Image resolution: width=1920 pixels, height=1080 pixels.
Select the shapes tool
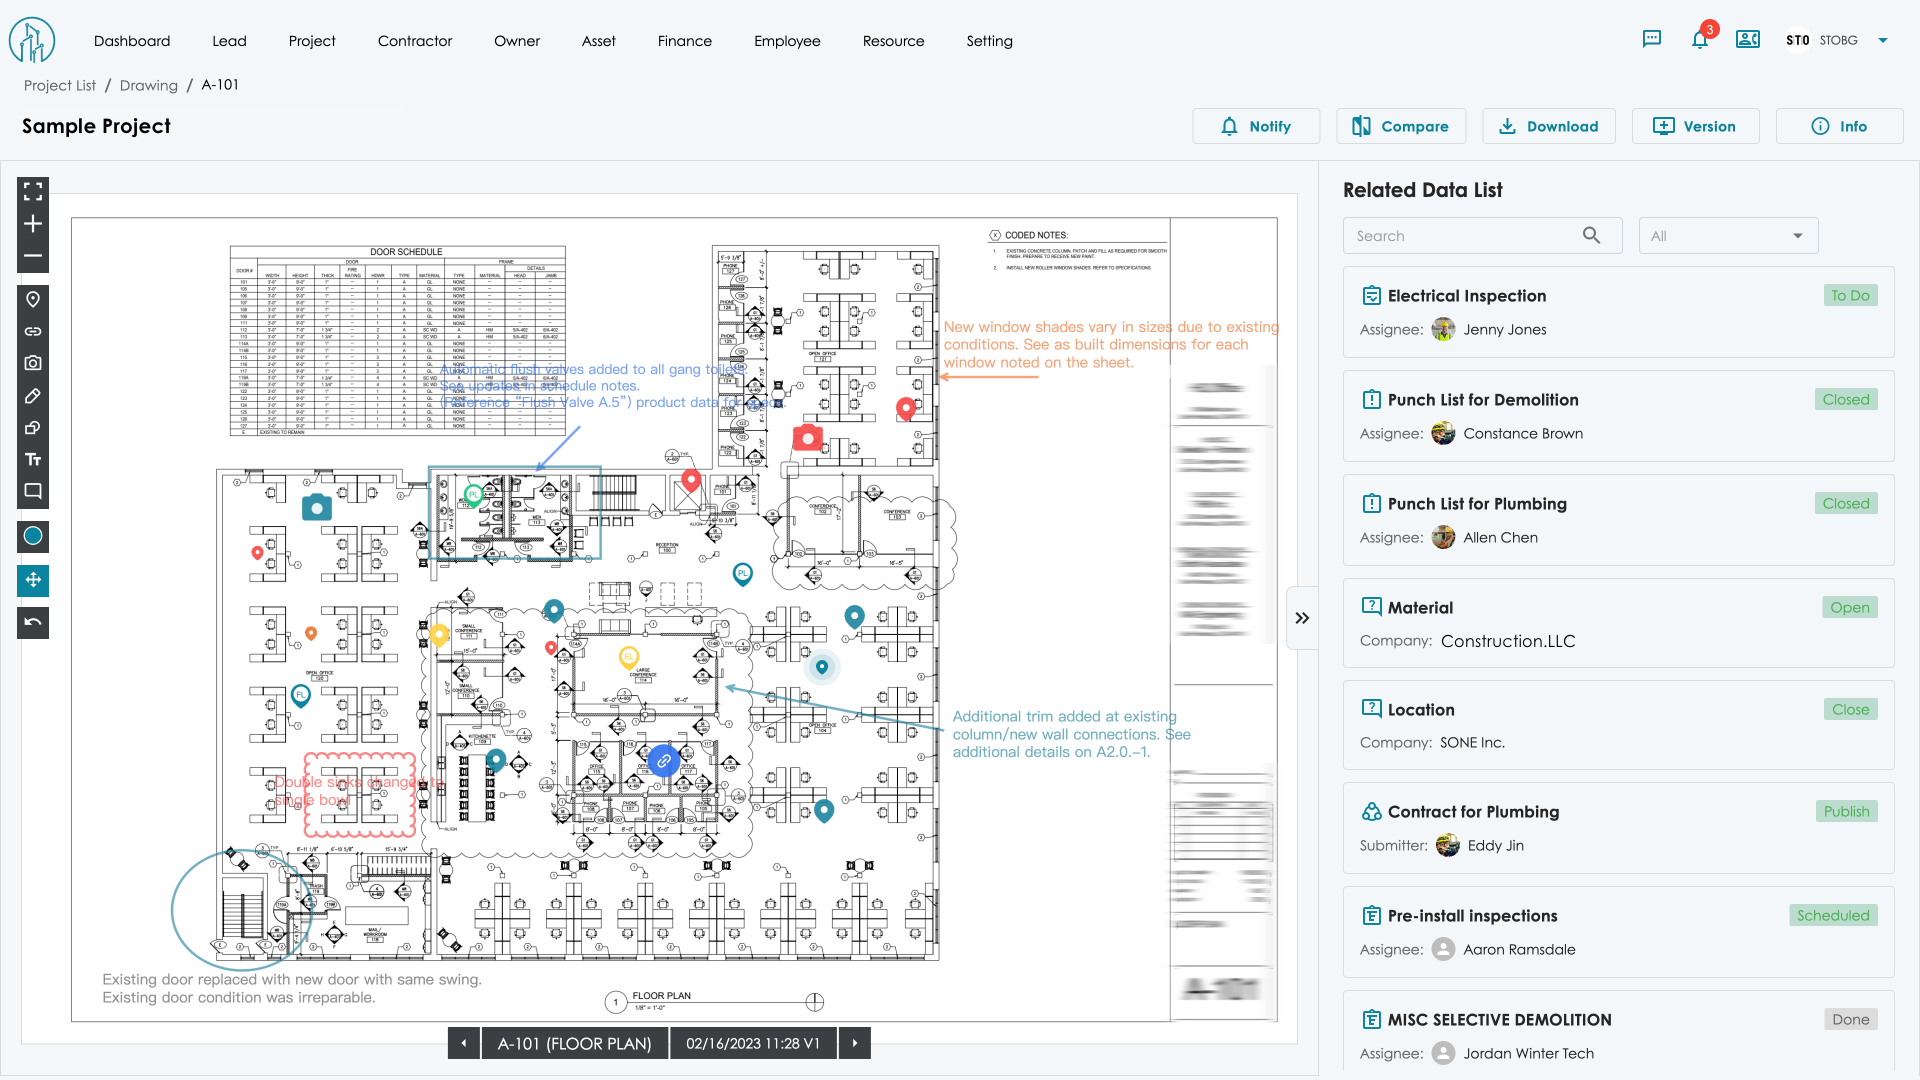[x=33, y=428]
